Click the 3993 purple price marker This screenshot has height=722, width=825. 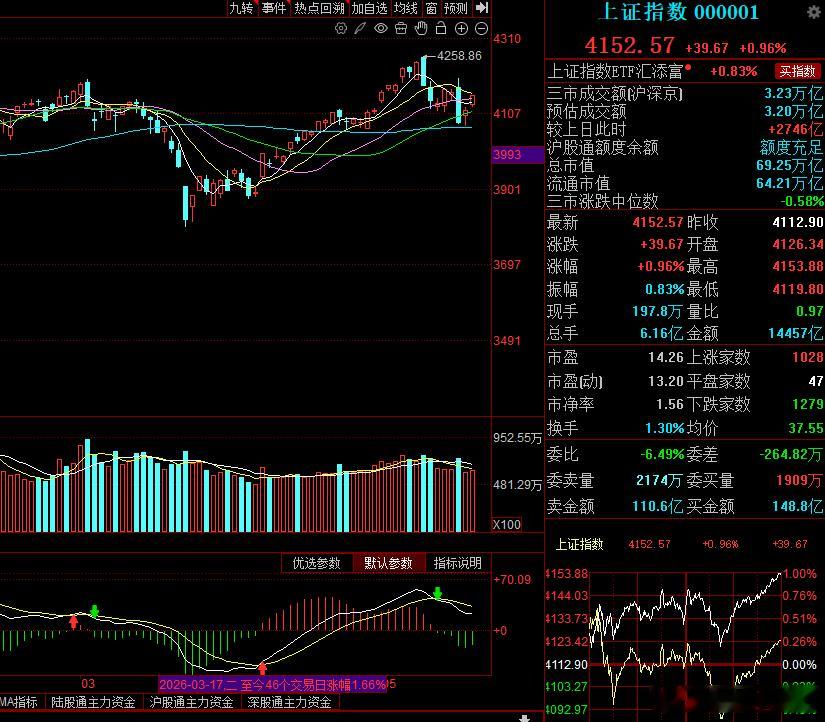(x=517, y=154)
